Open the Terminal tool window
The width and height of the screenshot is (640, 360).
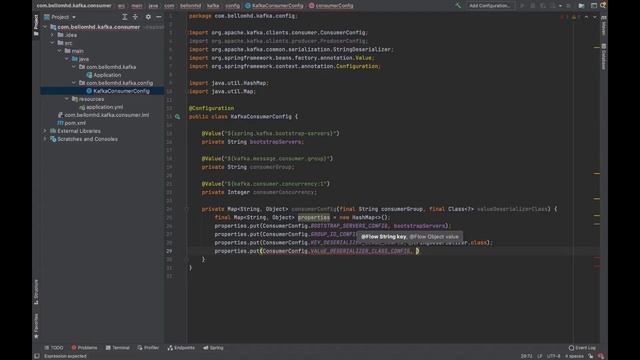pyautogui.click(x=118, y=348)
